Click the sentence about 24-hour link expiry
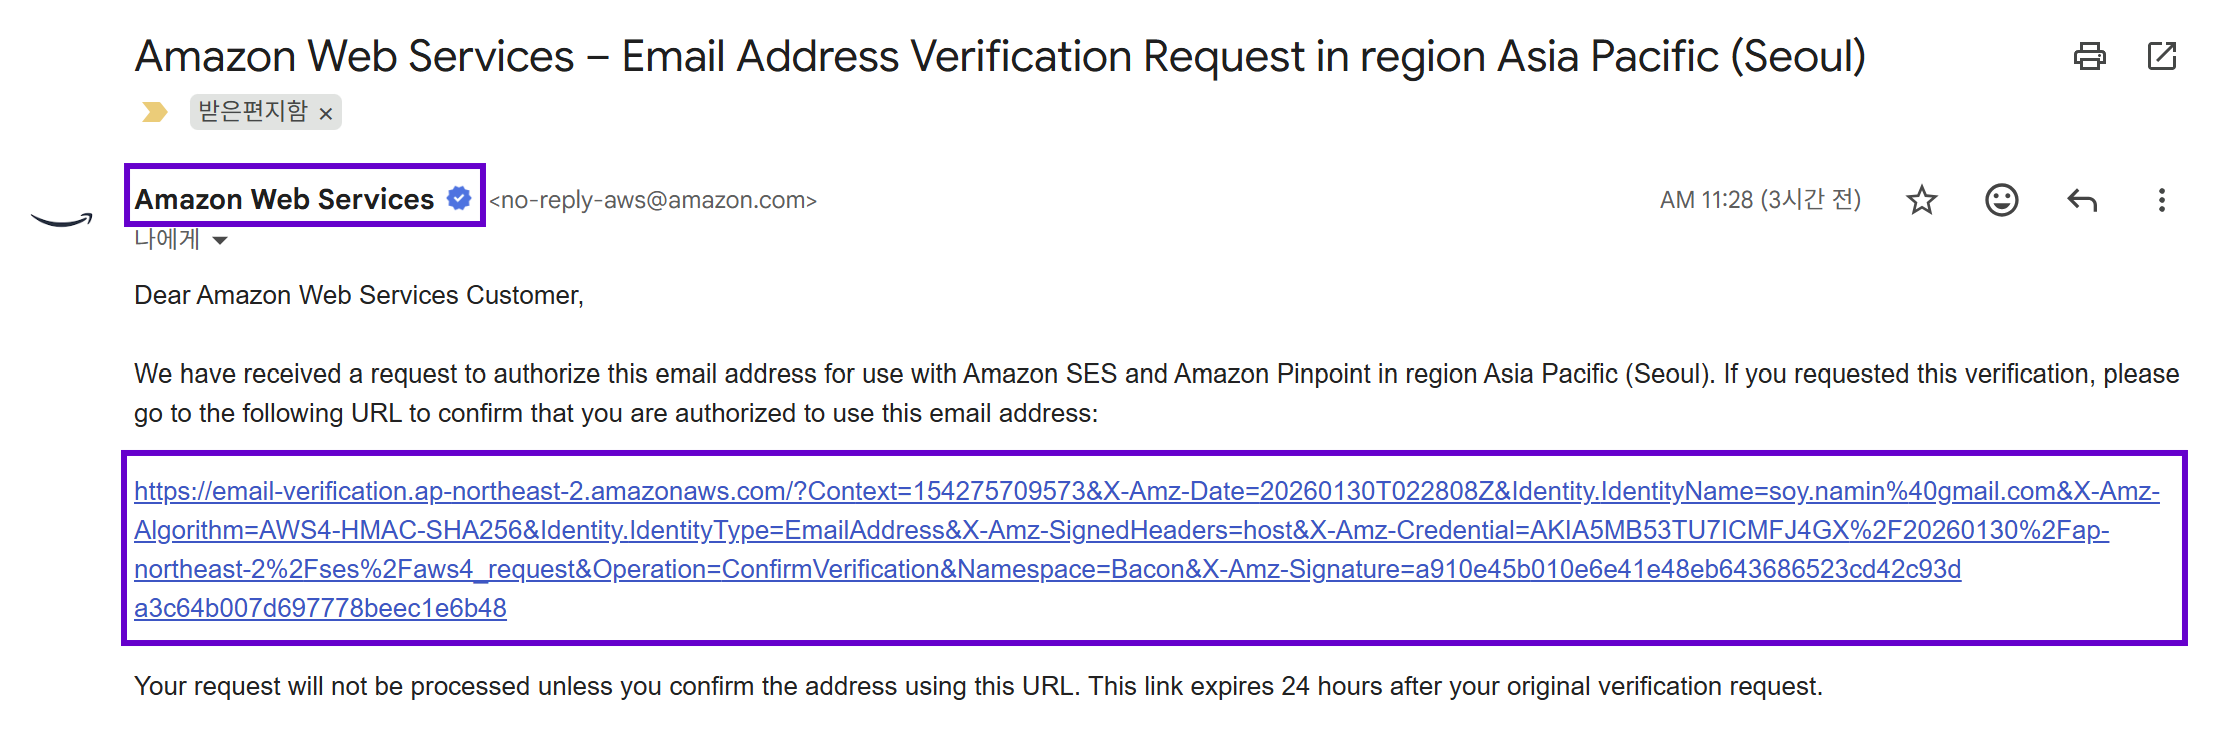2214x740 pixels. coord(978,686)
